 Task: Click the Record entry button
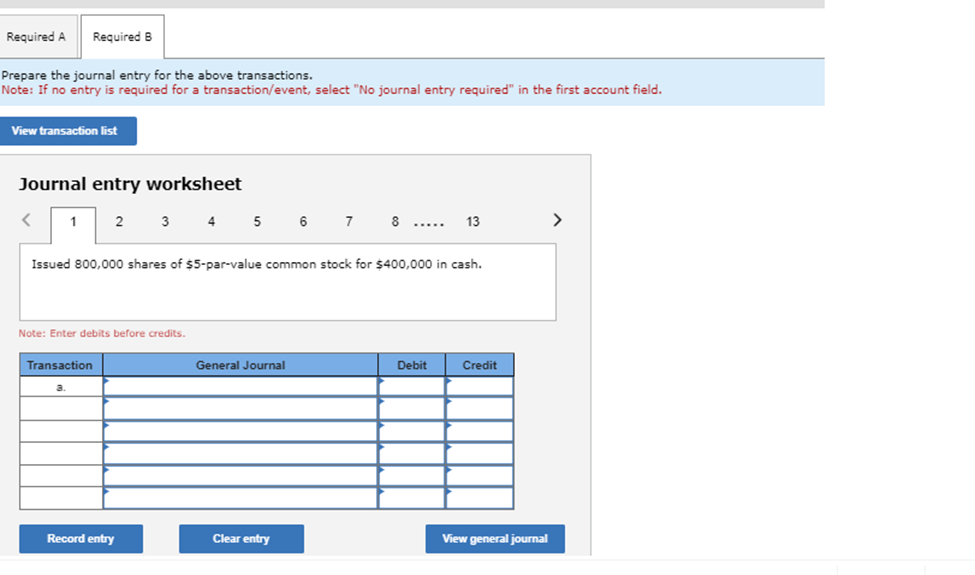(x=81, y=539)
